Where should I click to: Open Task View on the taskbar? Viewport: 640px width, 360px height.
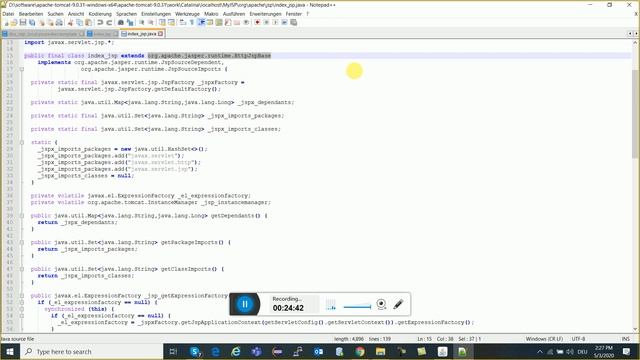[x=173, y=351]
